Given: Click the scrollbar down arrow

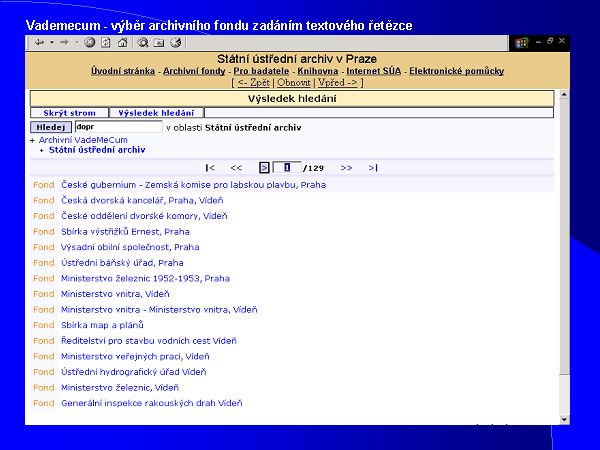Looking at the screenshot, I should point(564,419).
